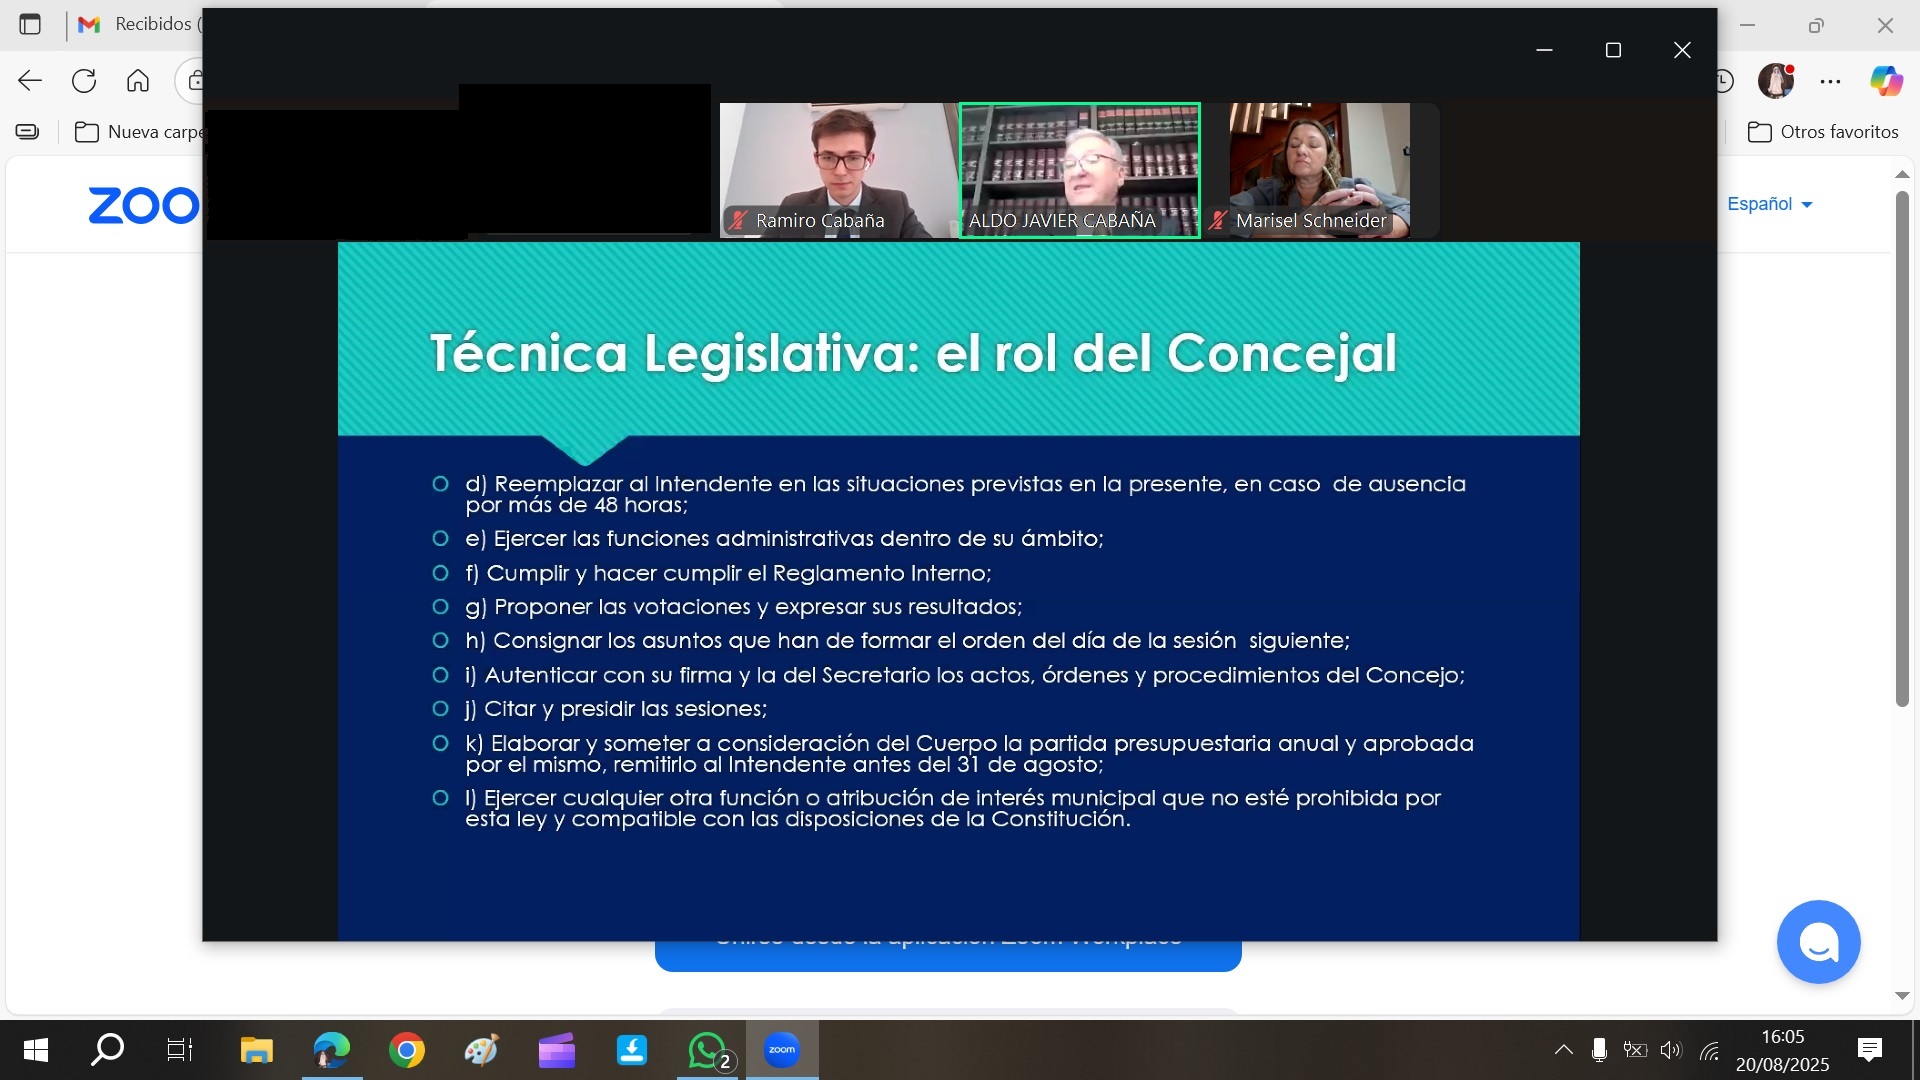Open File Explorer from taskbar
The height and width of the screenshot is (1080, 1920).
tap(257, 1050)
